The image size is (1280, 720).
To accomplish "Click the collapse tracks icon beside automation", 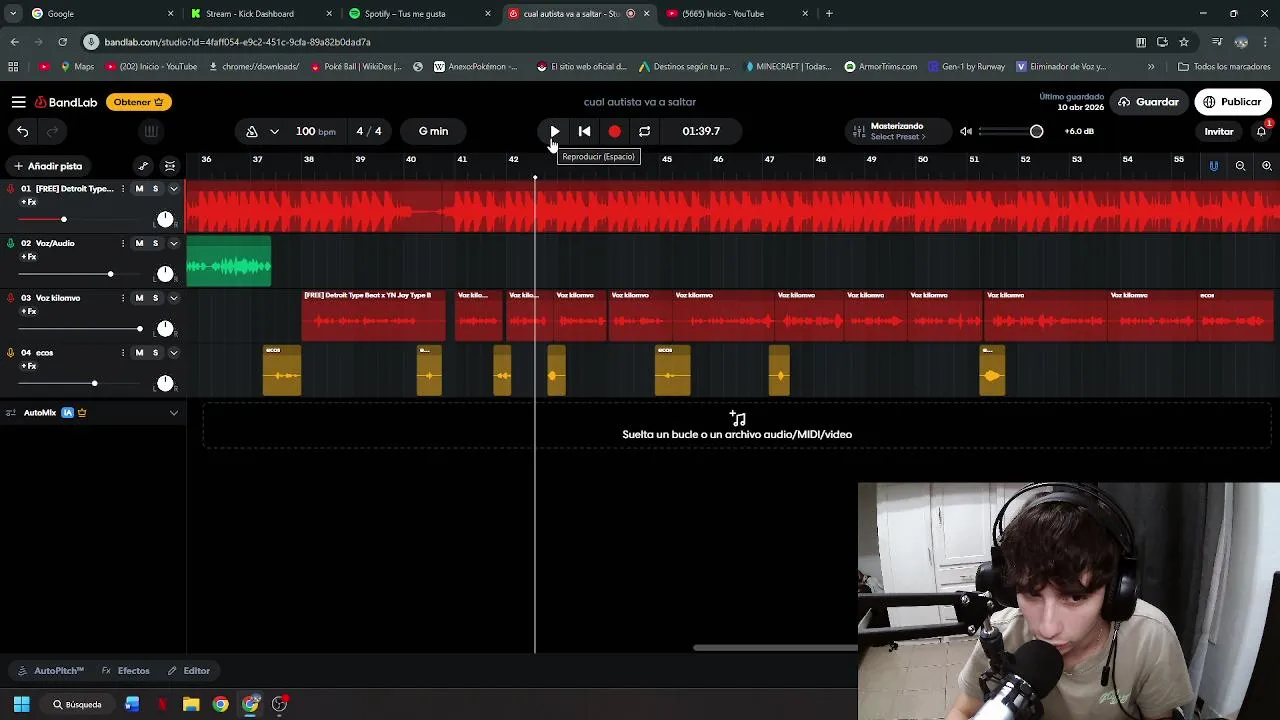I will [x=170, y=166].
